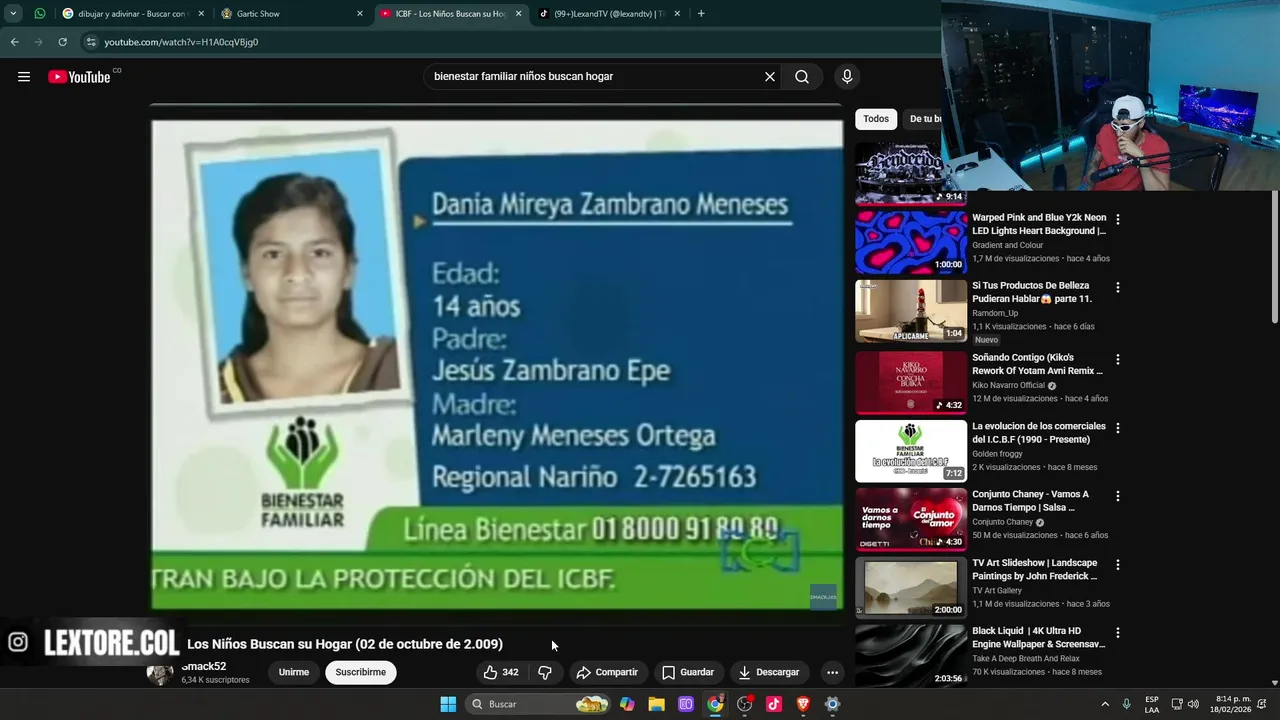
Task: Open options for Soñando Contigo video
Action: pos(1118,359)
